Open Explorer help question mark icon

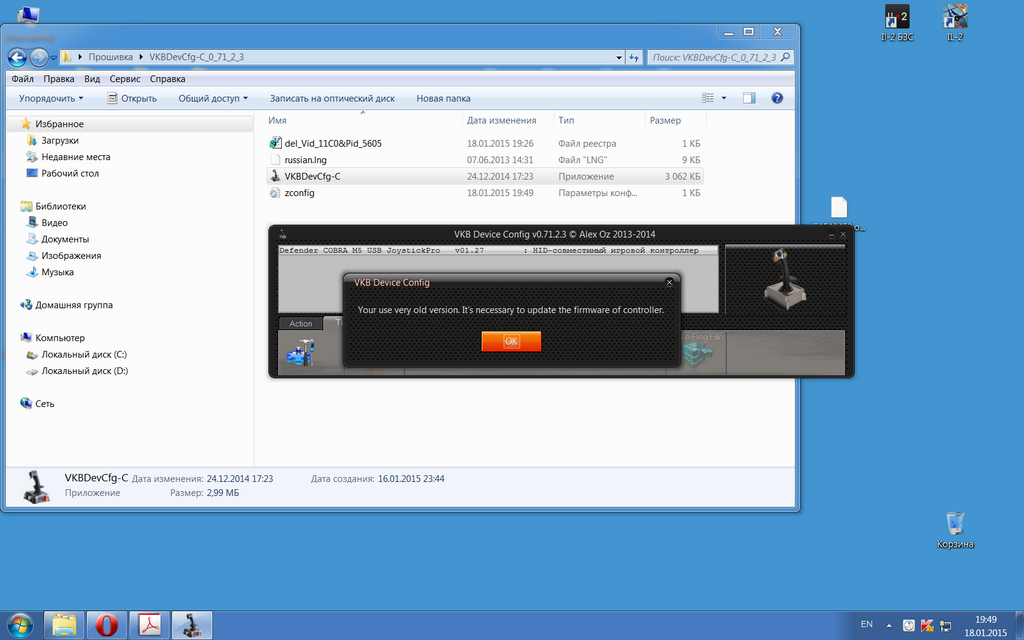777,98
